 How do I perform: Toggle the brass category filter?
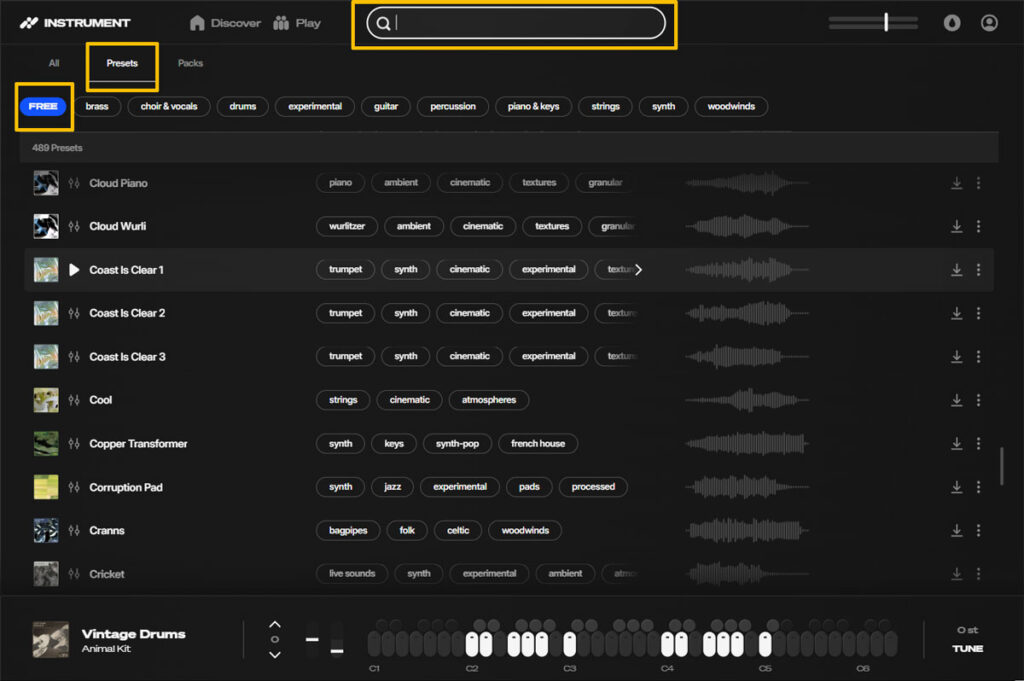tap(97, 107)
